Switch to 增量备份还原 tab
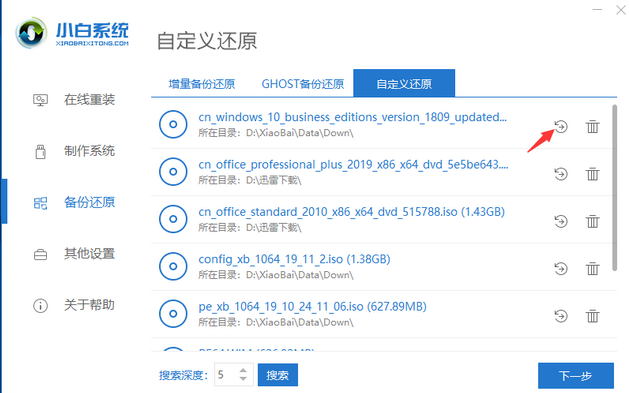Image resolution: width=629 pixels, height=393 pixels. [201, 84]
